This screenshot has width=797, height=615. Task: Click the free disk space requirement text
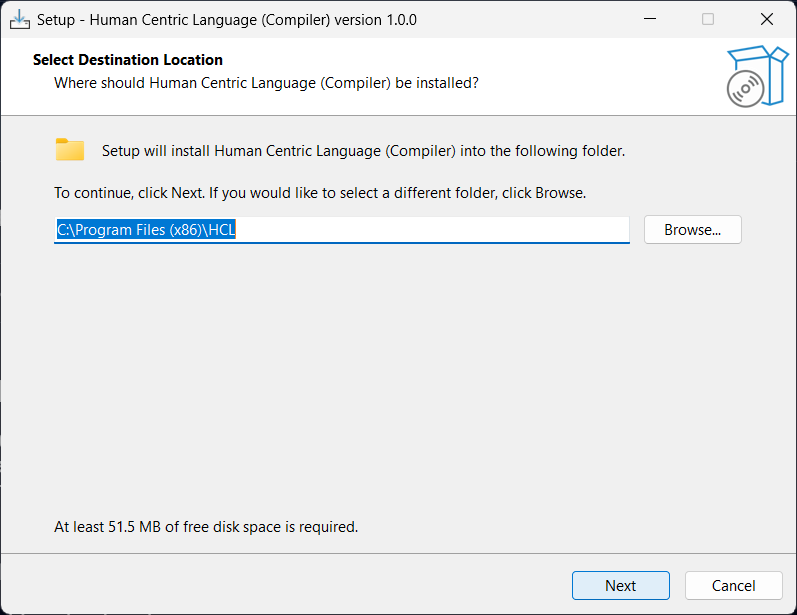206,526
